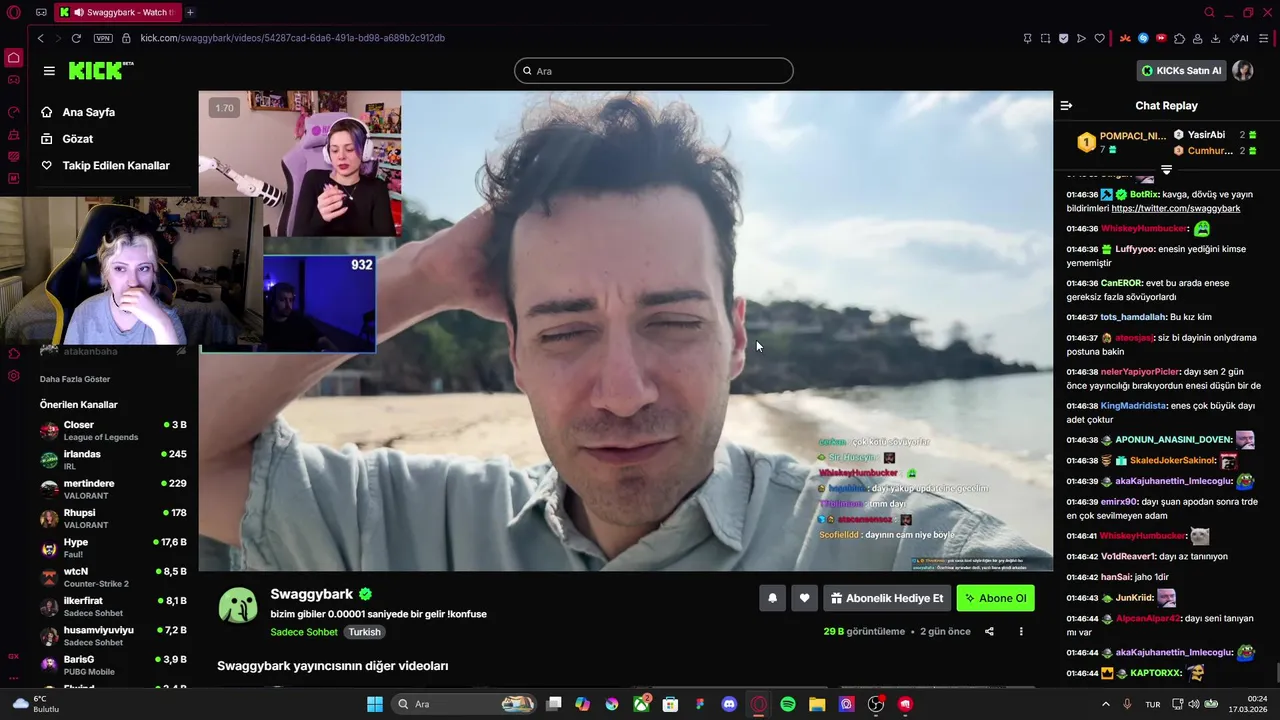Image resolution: width=1280 pixels, height=720 pixels.
Task: Open the Shazam extension icon
Action: (1143, 38)
